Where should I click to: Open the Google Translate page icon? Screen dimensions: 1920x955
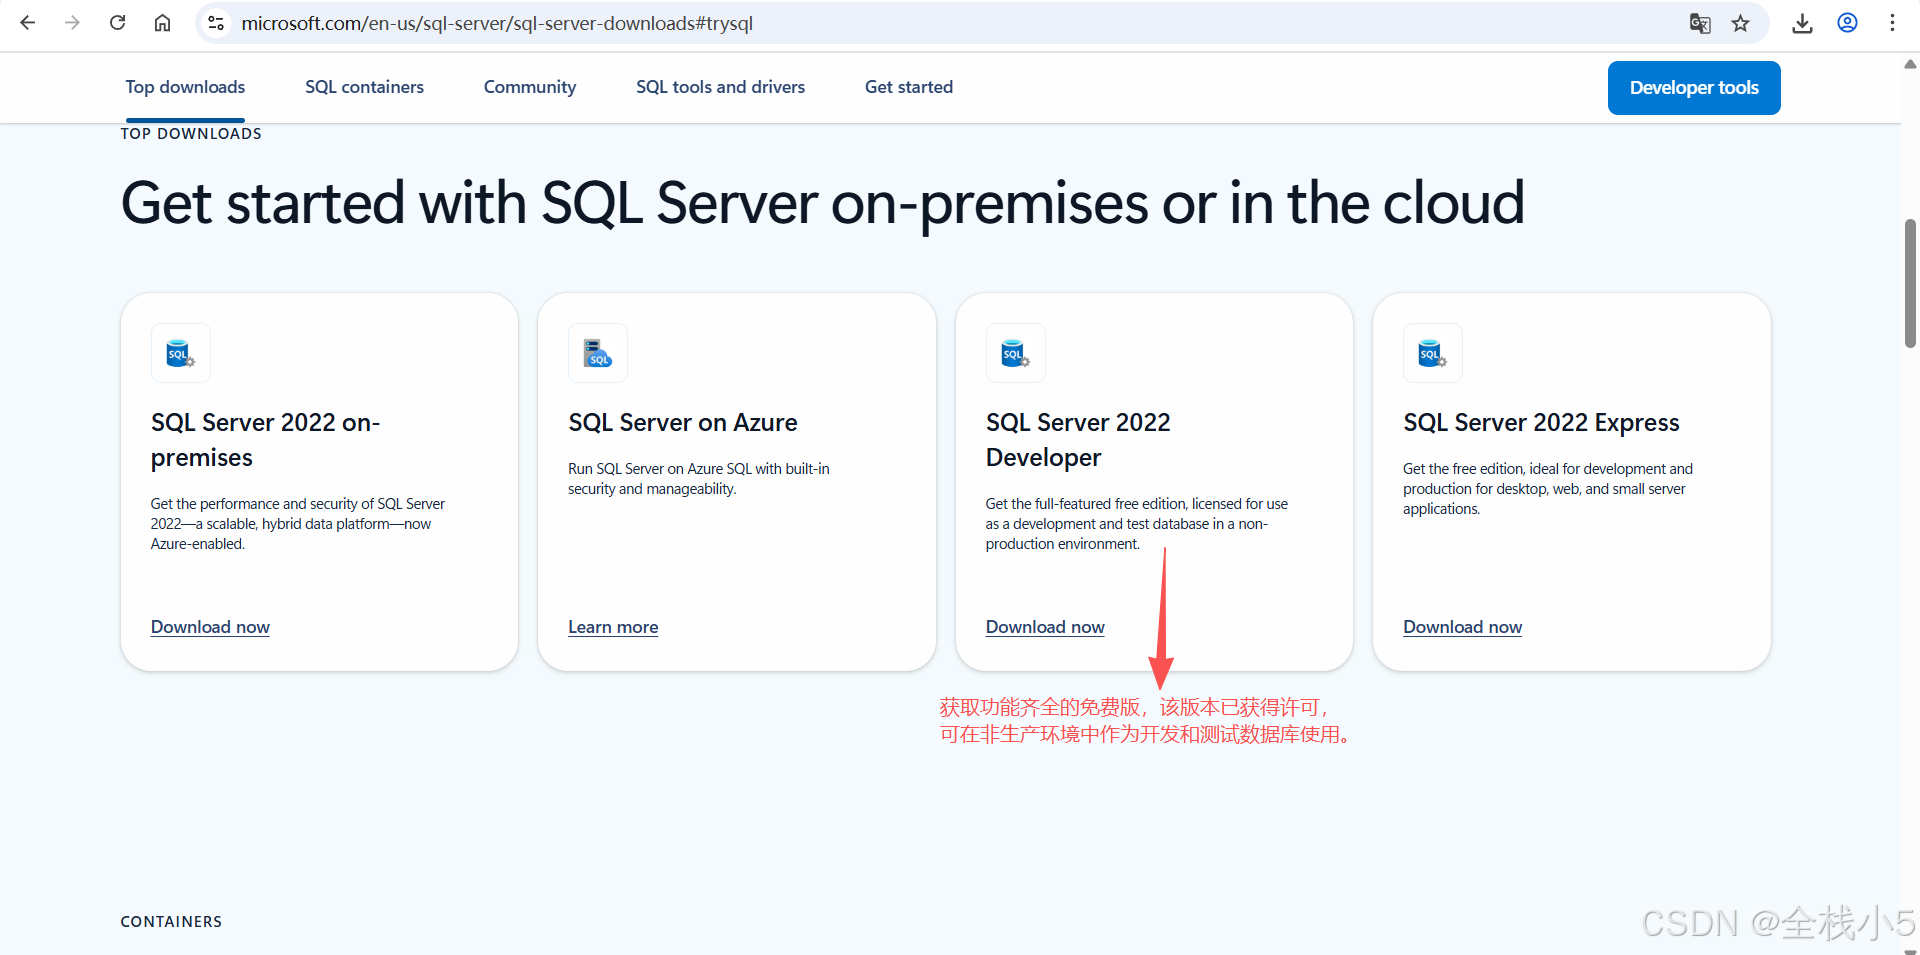tap(1699, 22)
